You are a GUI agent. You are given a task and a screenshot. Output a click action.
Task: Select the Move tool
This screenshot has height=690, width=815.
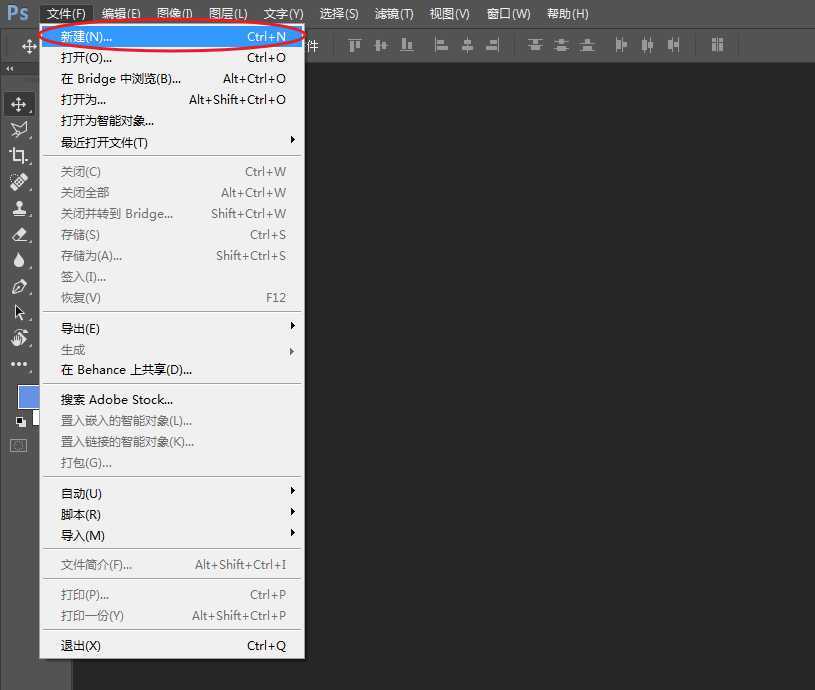coord(19,104)
